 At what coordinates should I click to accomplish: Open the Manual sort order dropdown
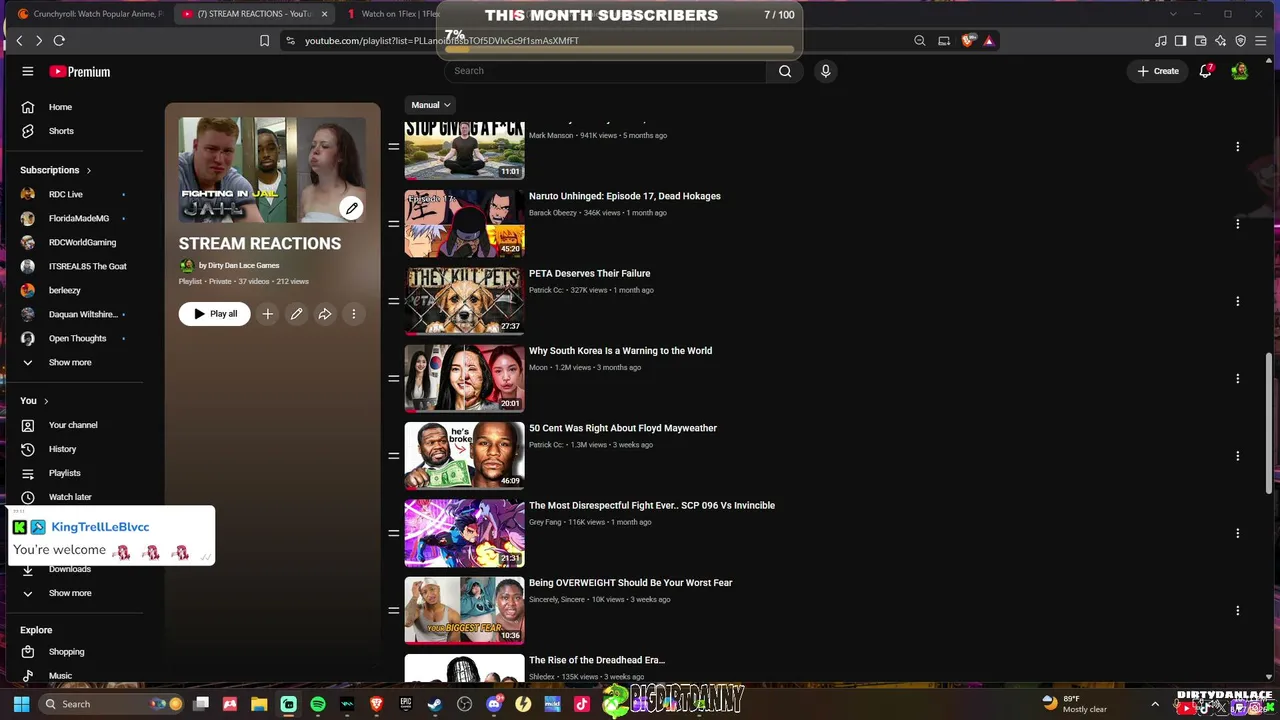431,105
